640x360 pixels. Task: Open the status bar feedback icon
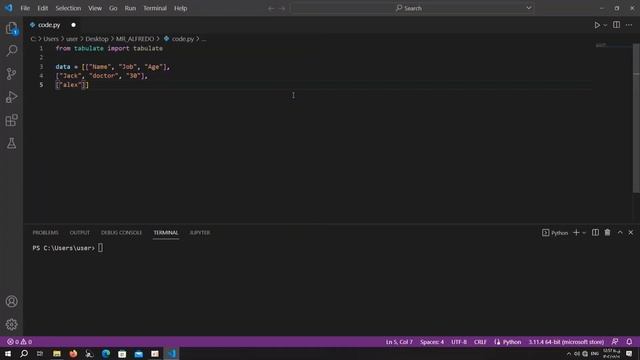(x=615, y=342)
